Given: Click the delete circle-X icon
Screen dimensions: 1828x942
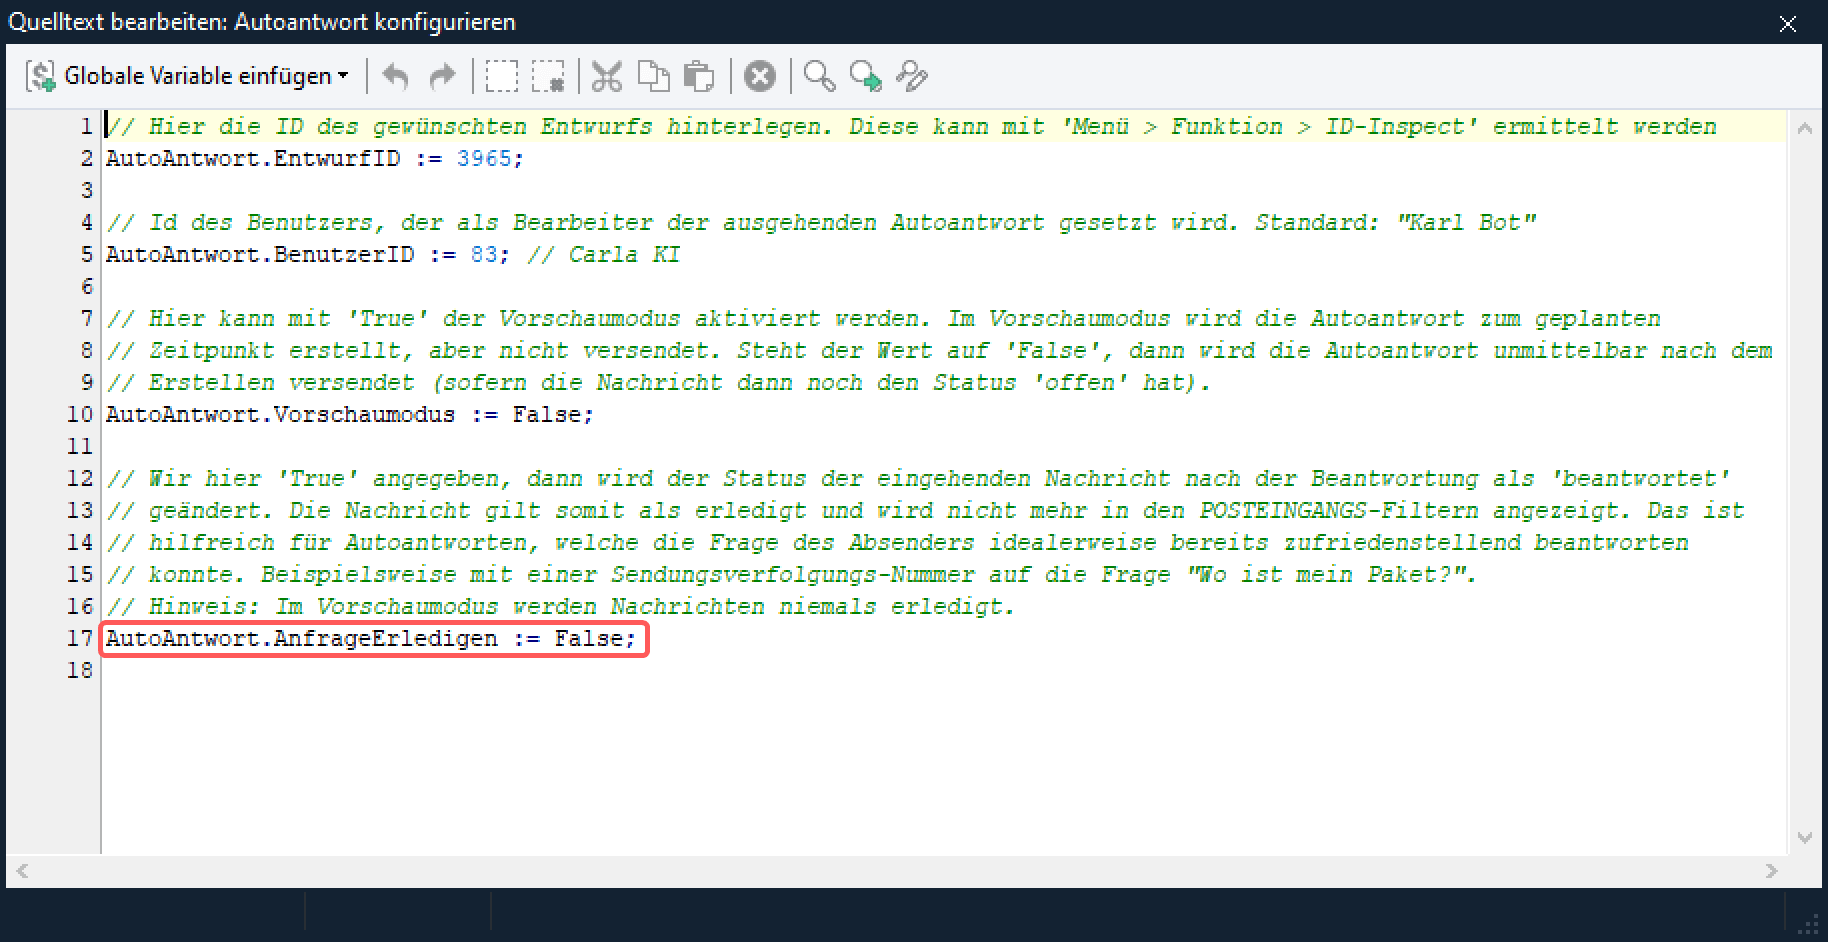Looking at the screenshot, I should click(760, 76).
